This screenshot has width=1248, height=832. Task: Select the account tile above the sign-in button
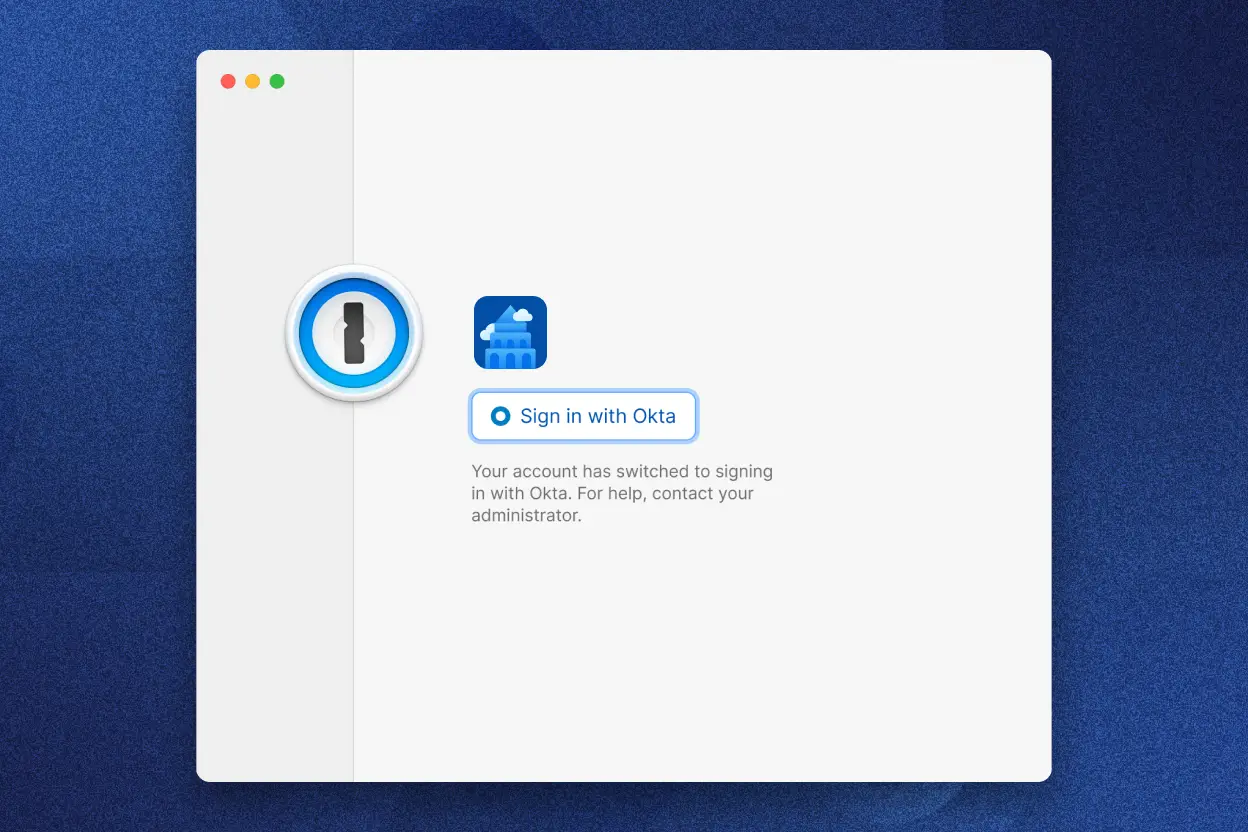[510, 332]
